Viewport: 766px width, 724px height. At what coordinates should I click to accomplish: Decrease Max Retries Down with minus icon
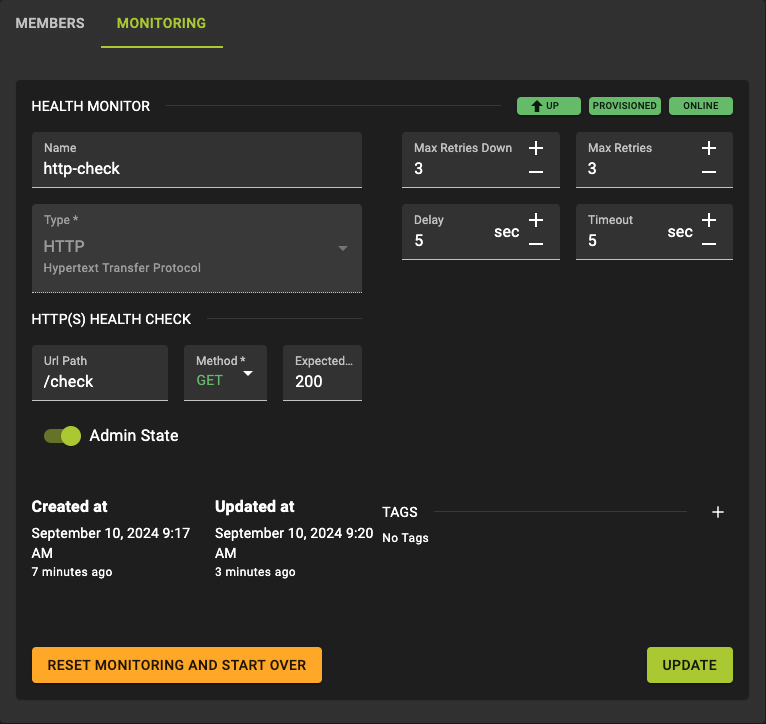point(536,172)
